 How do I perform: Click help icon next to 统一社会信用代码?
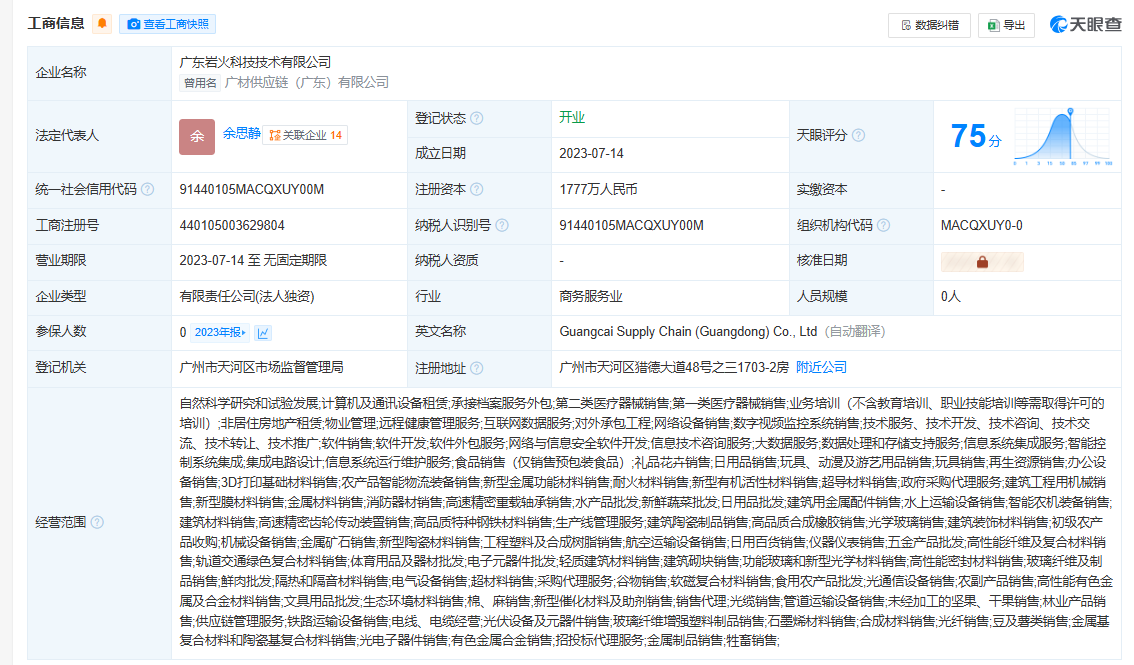(148, 189)
